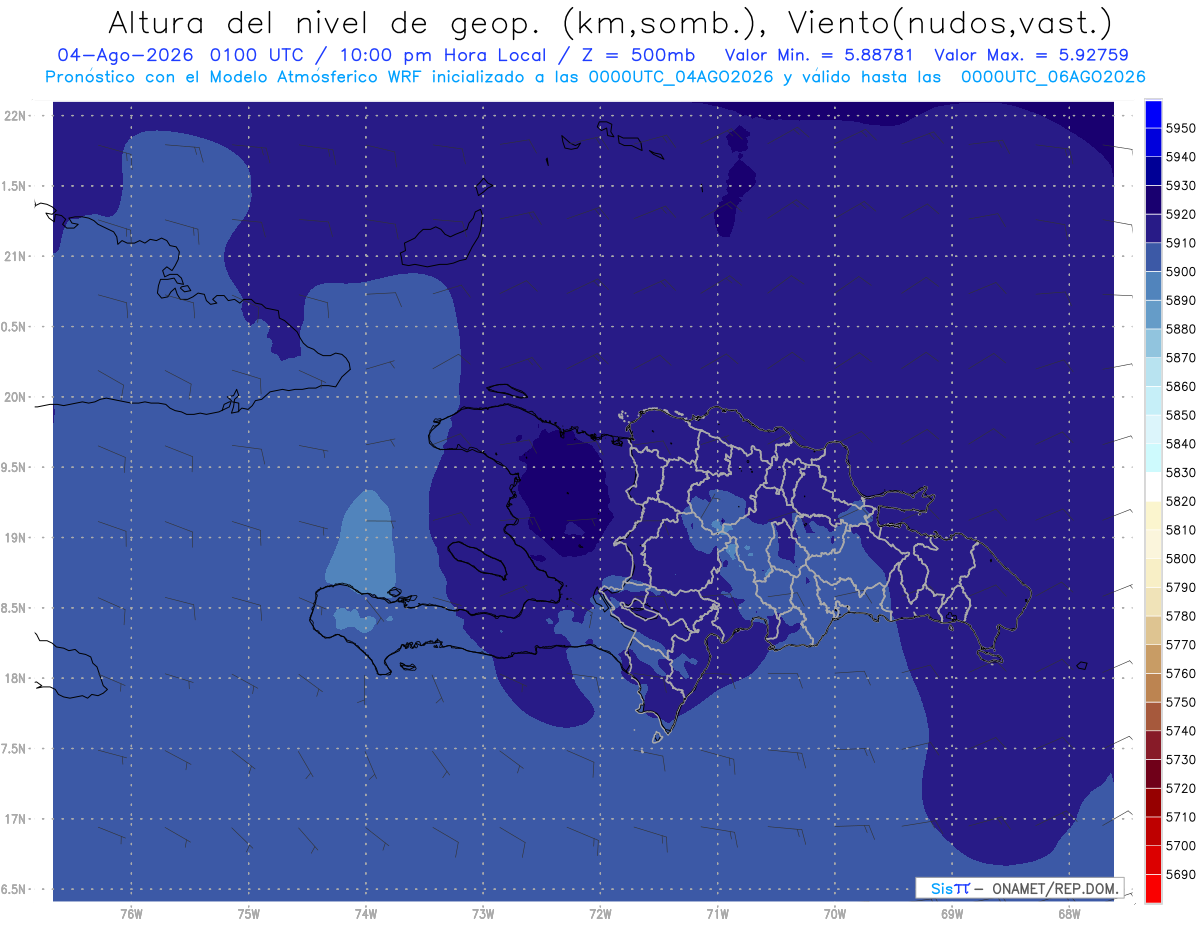Click the 70W longitude label
This screenshot has width=1200, height=927.
pyautogui.click(x=835, y=915)
